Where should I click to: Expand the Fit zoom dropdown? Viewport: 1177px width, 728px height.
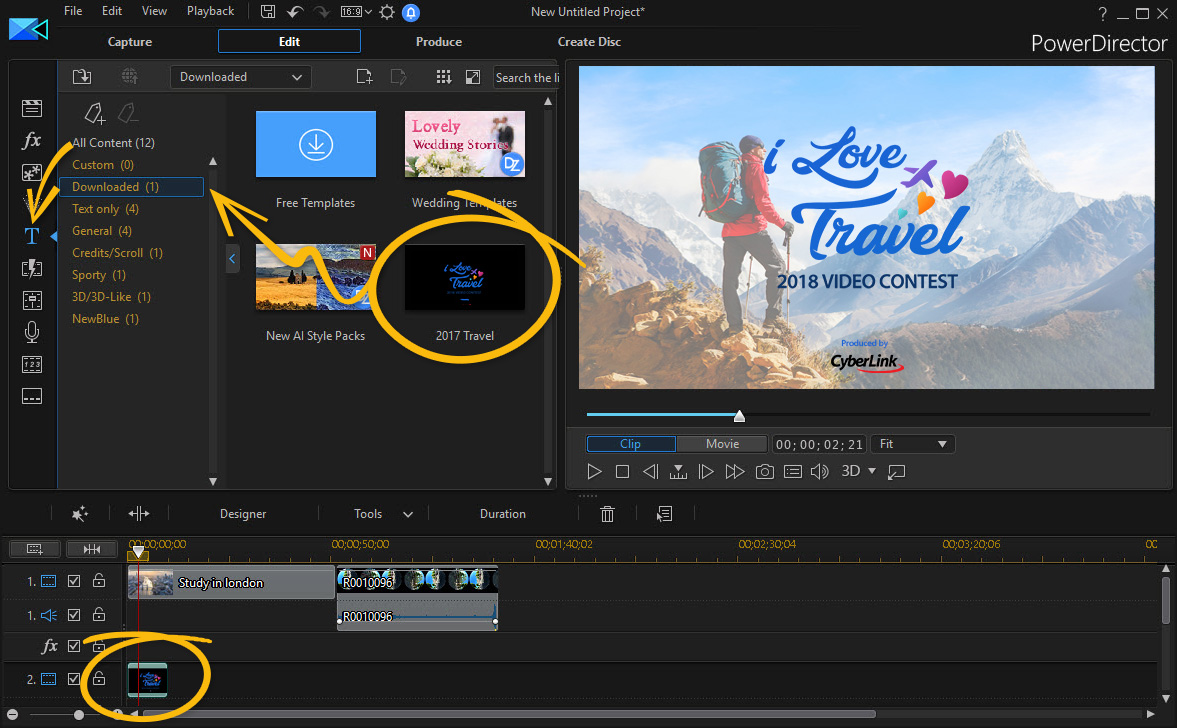tap(913, 444)
